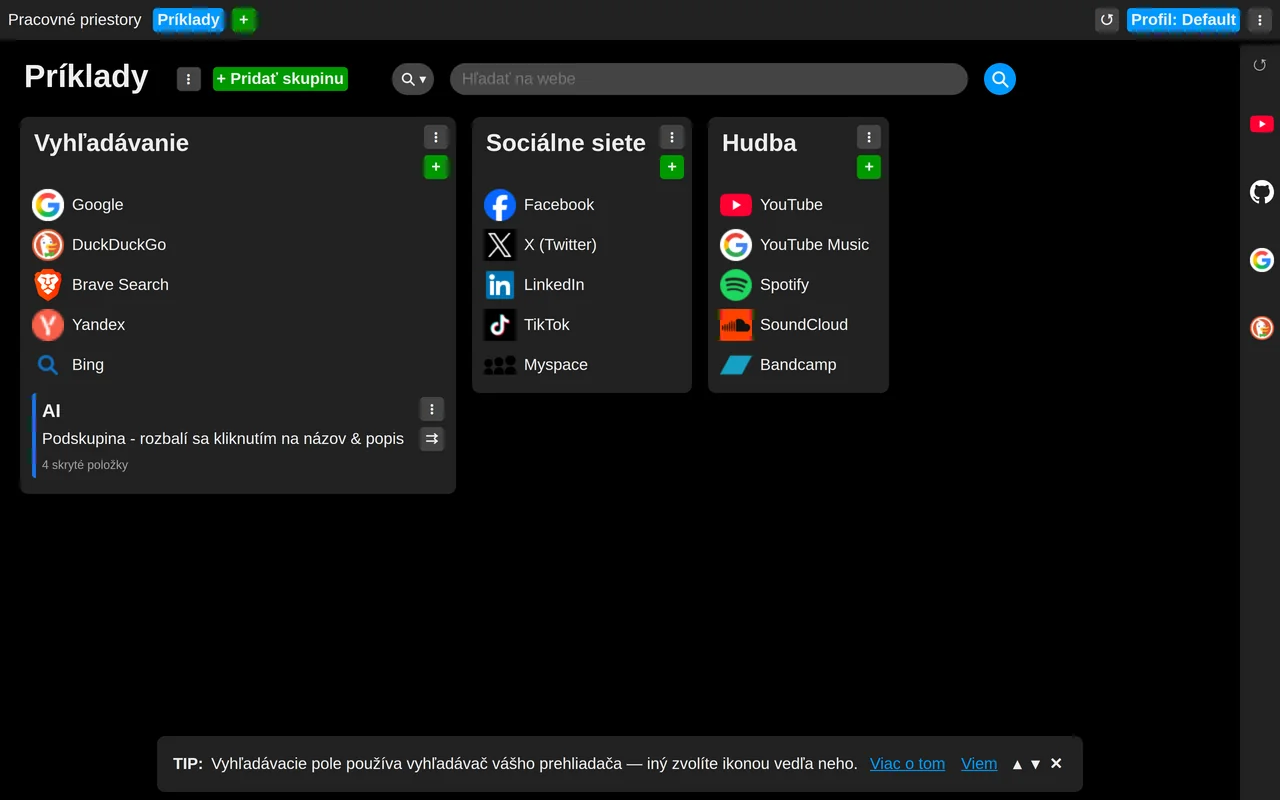Click the SoundCloud bookmark icon
Screen dimensions: 1280x800
736,325
